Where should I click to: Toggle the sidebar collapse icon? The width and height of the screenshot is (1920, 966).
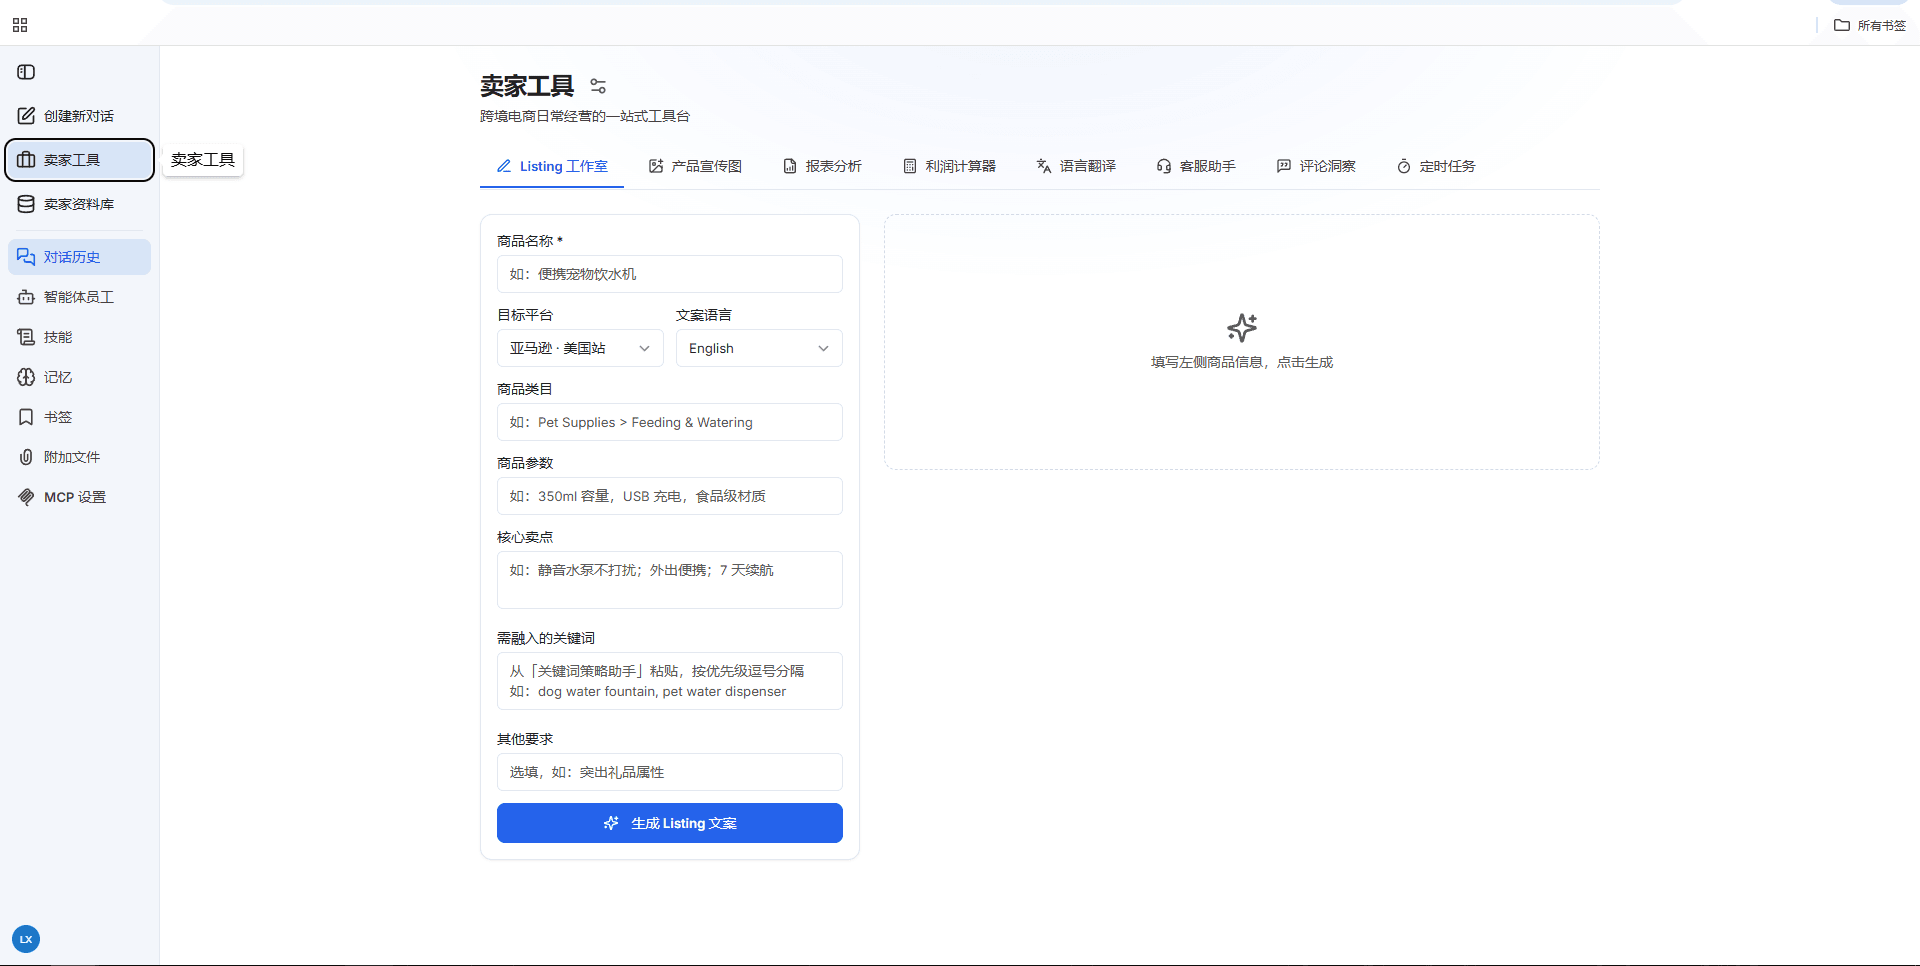26,72
